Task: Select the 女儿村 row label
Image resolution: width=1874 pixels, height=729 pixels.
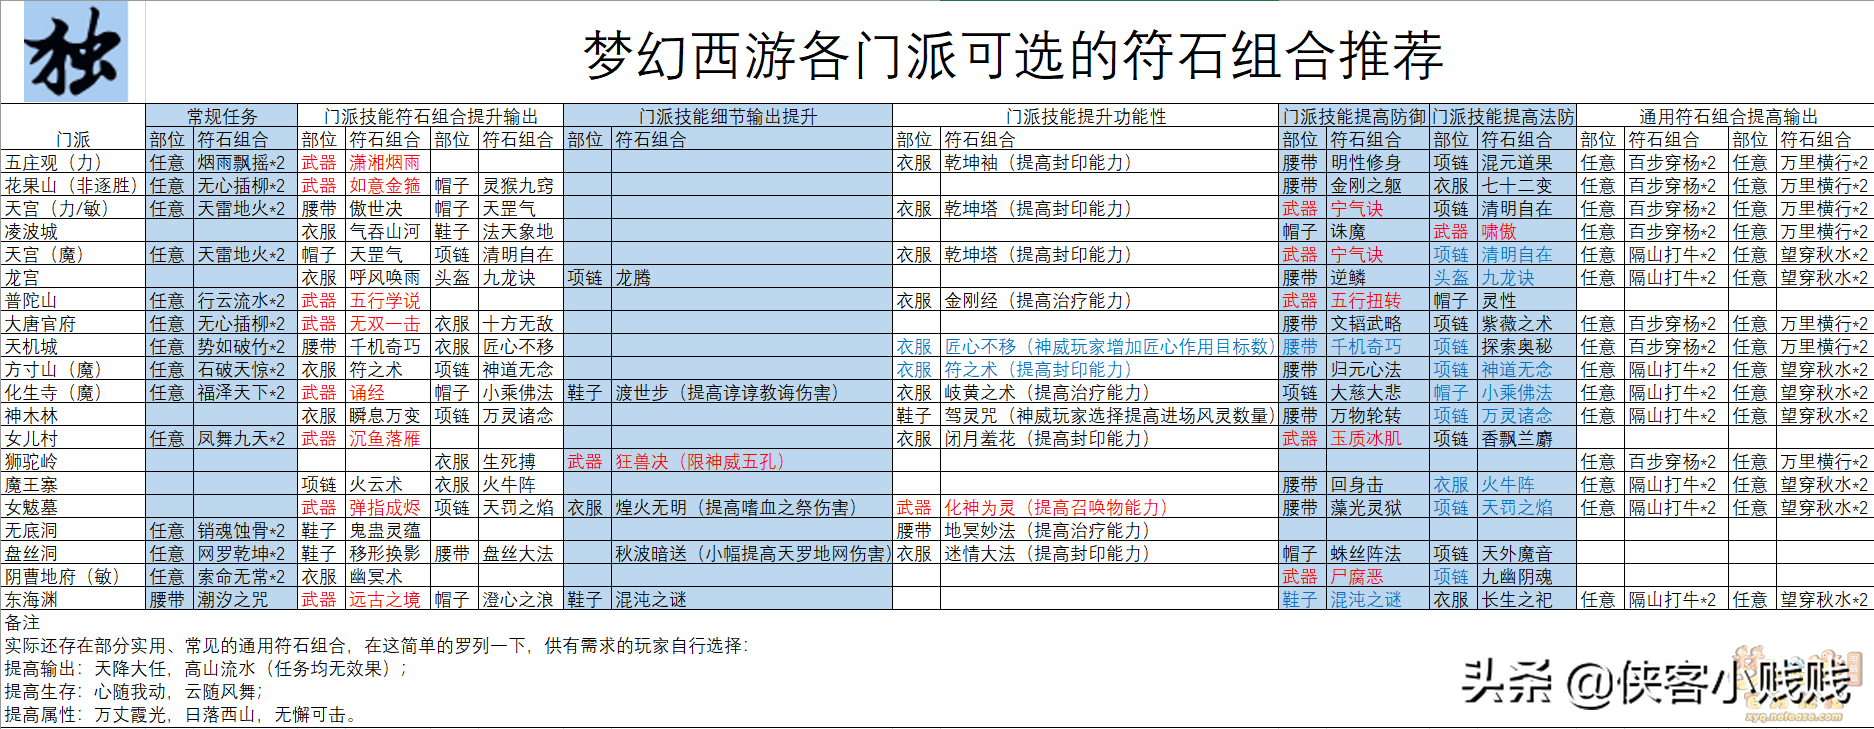Action: pyautogui.click(x=73, y=438)
